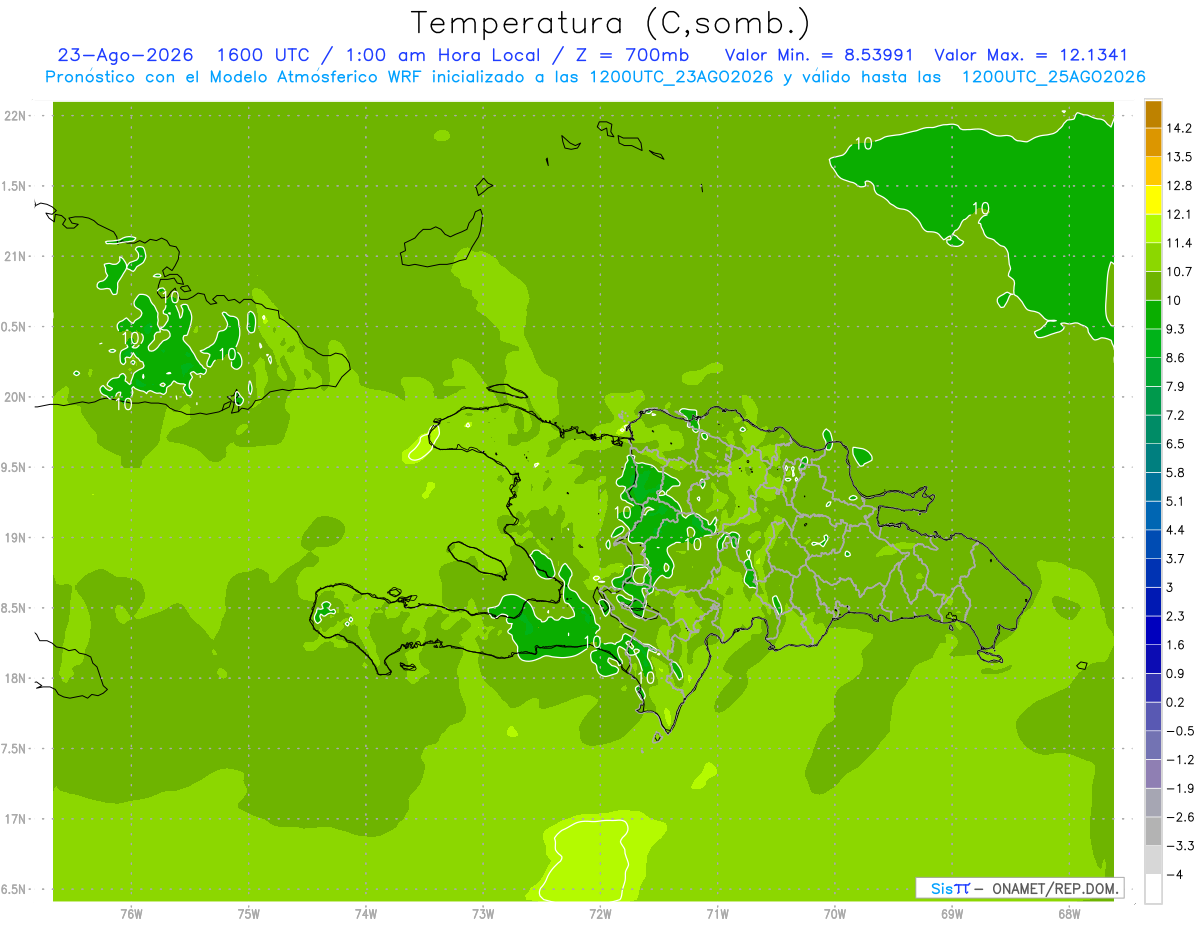Click "Valor Min. = 8.53991" text
This screenshot has width=1200, height=927.
coord(818,55)
